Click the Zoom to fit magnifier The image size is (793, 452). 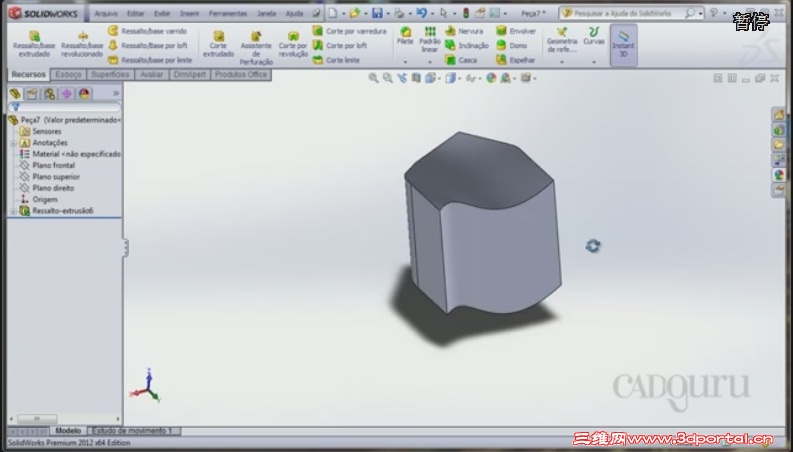(373, 78)
